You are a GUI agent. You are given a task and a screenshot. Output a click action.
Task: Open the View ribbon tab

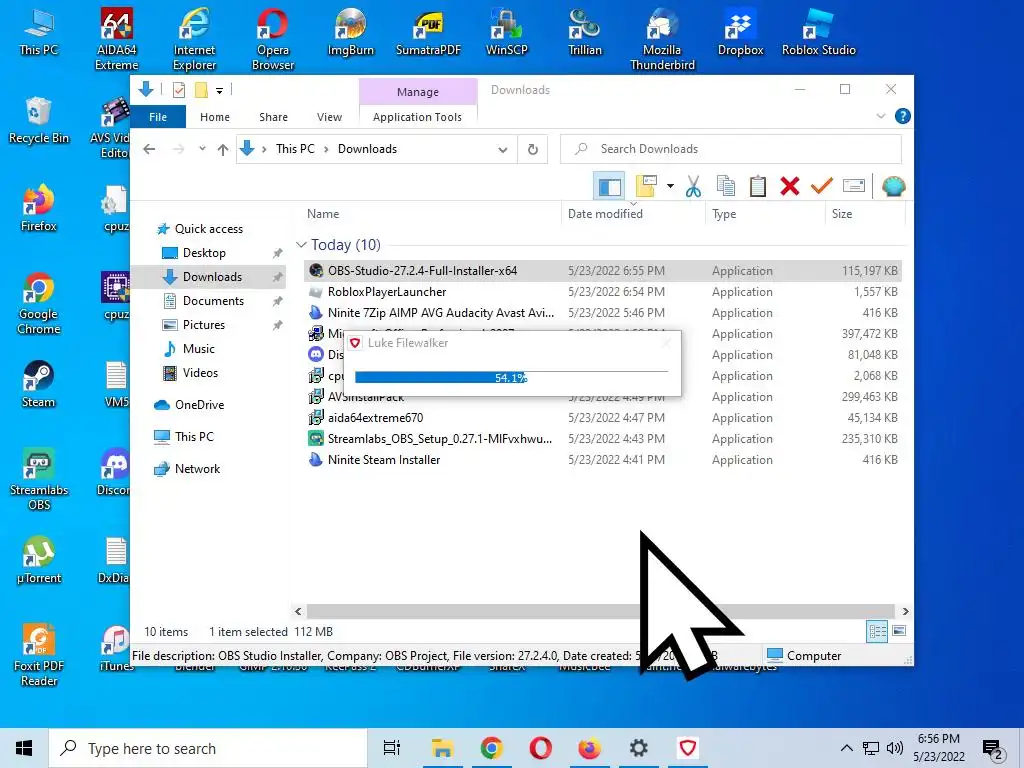tap(329, 117)
